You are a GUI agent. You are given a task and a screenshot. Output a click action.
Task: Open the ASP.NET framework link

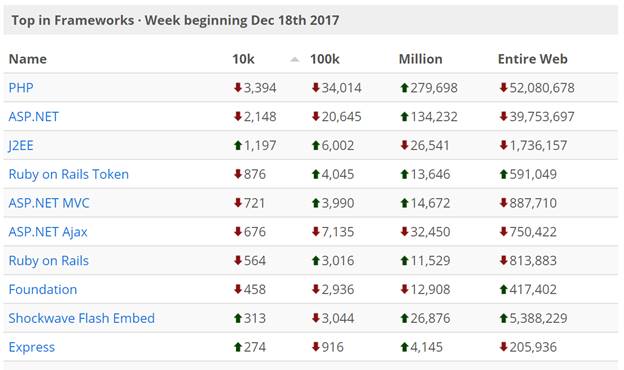click(33, 117)
